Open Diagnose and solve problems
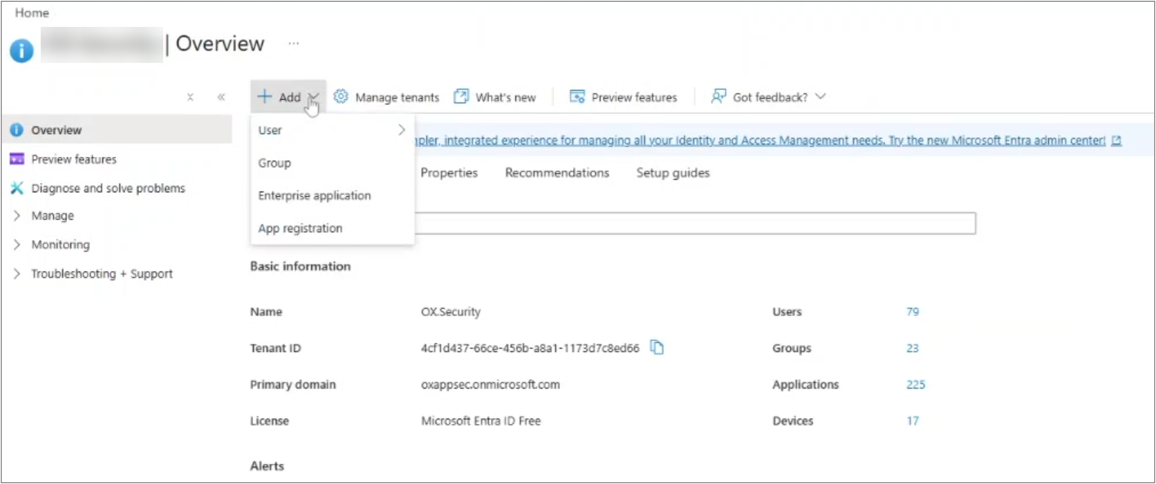1156x484 pixels. (107, 188)
